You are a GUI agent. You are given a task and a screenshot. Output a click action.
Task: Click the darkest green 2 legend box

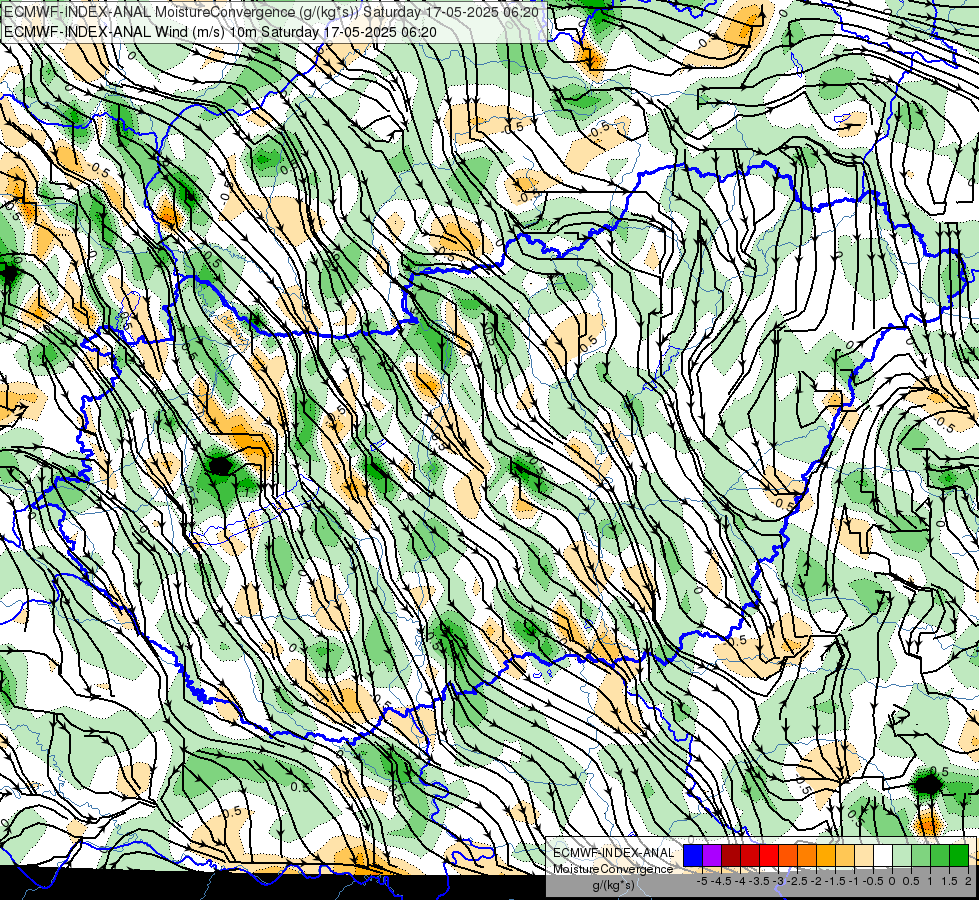pyautogui.click(x=959, y=856)
